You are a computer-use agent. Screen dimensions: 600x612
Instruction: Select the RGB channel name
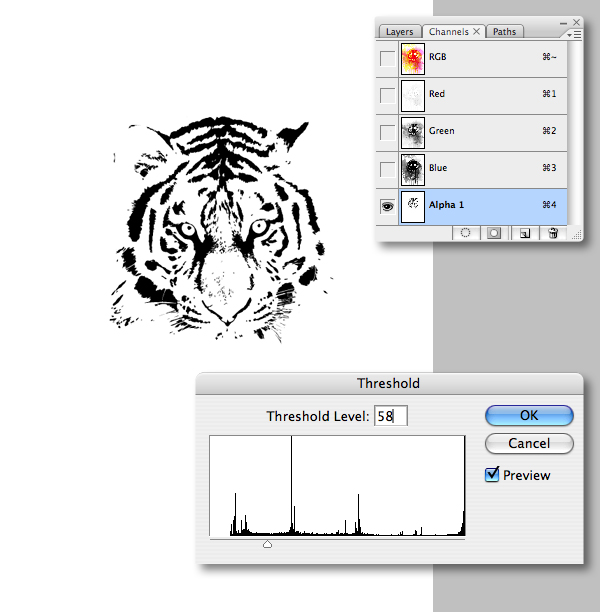(438, 57)
